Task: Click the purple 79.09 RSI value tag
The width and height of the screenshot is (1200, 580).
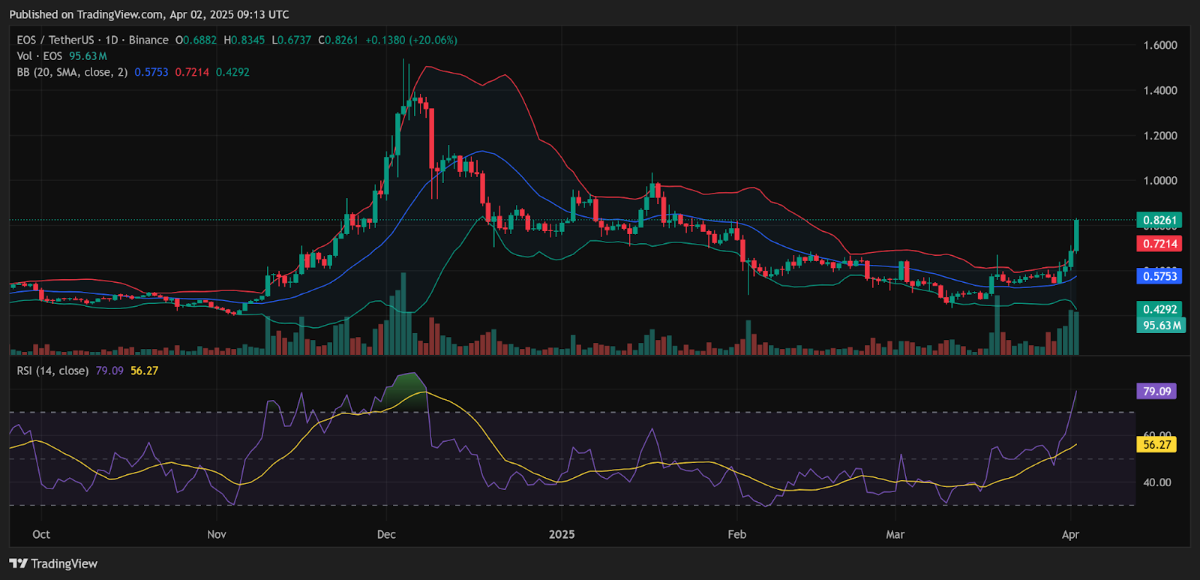Action: point(1160,390)
